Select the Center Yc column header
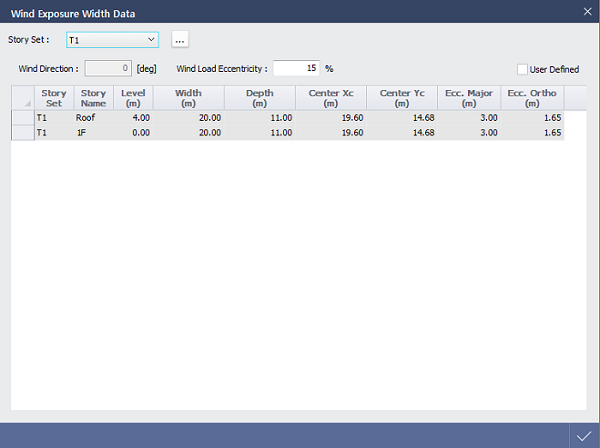Image resolution: width=600 pixels, height=448 pixels. 402,98
